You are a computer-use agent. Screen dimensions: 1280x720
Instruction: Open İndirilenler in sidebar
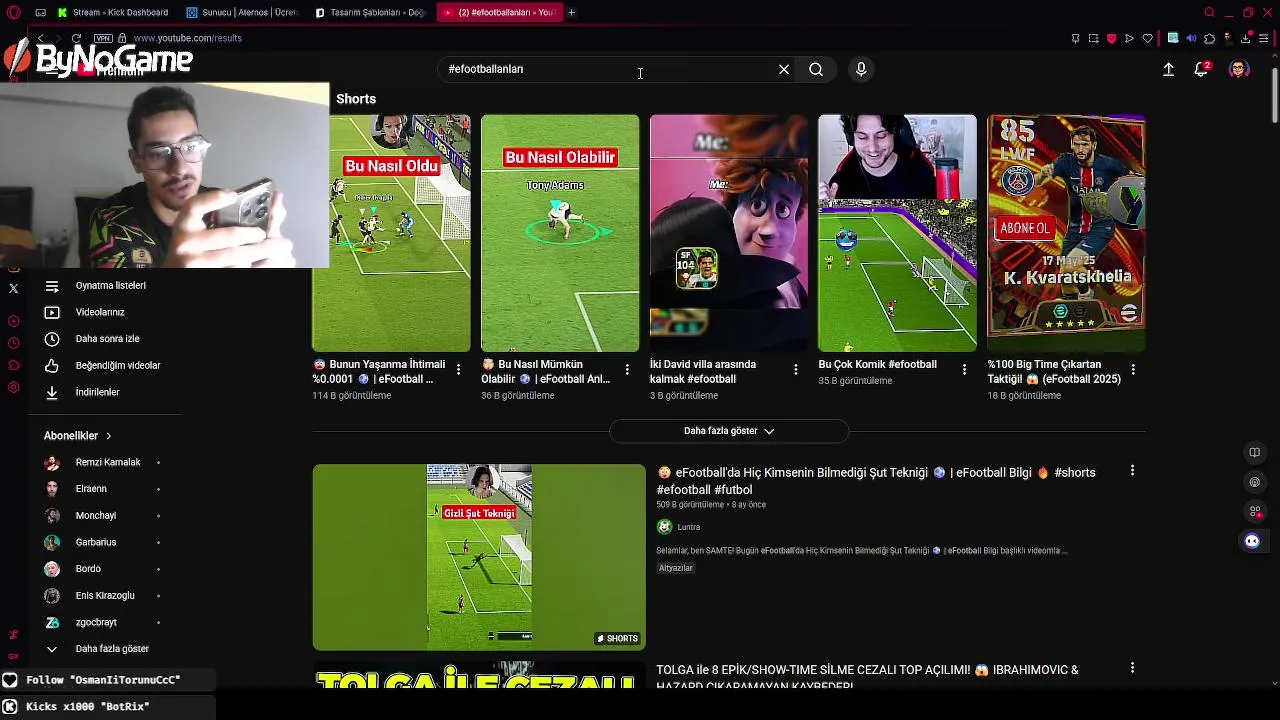[x=104, y=392]
